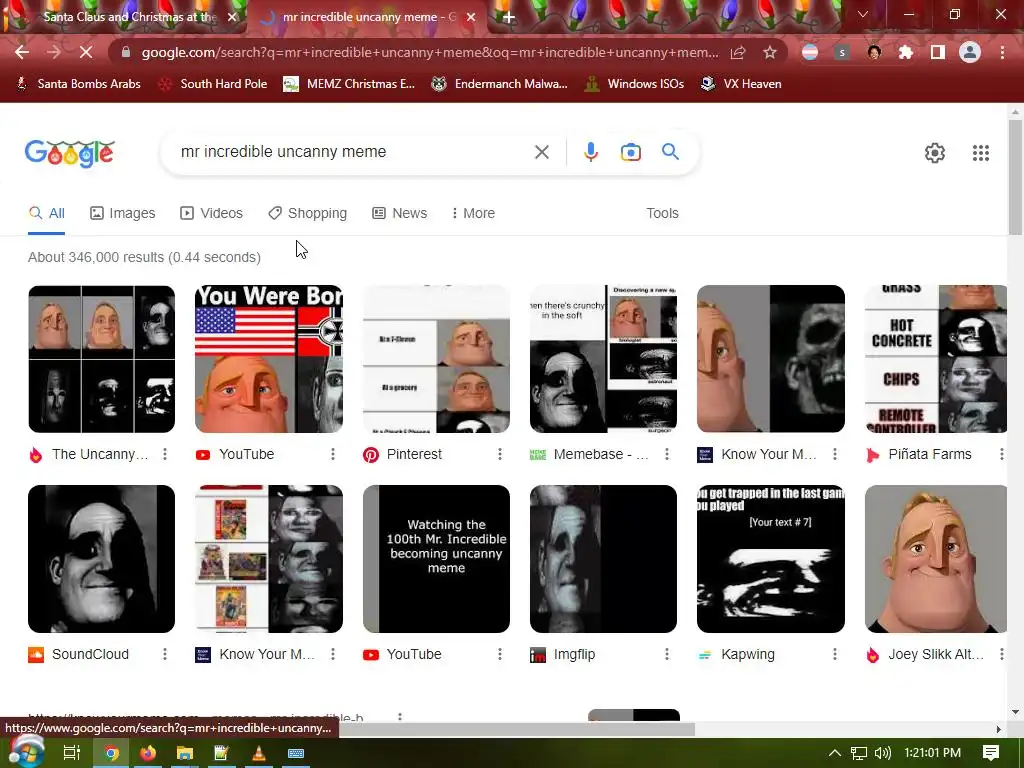Screen dimensions: 1024x768
Task: Open the volume control in system tray
Action: [x=882, y=753]
